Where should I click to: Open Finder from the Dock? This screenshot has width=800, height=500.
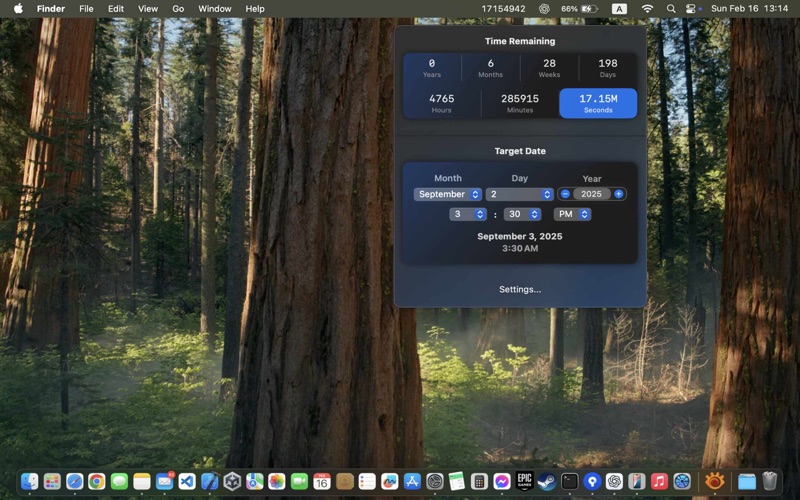pos(30,481)
